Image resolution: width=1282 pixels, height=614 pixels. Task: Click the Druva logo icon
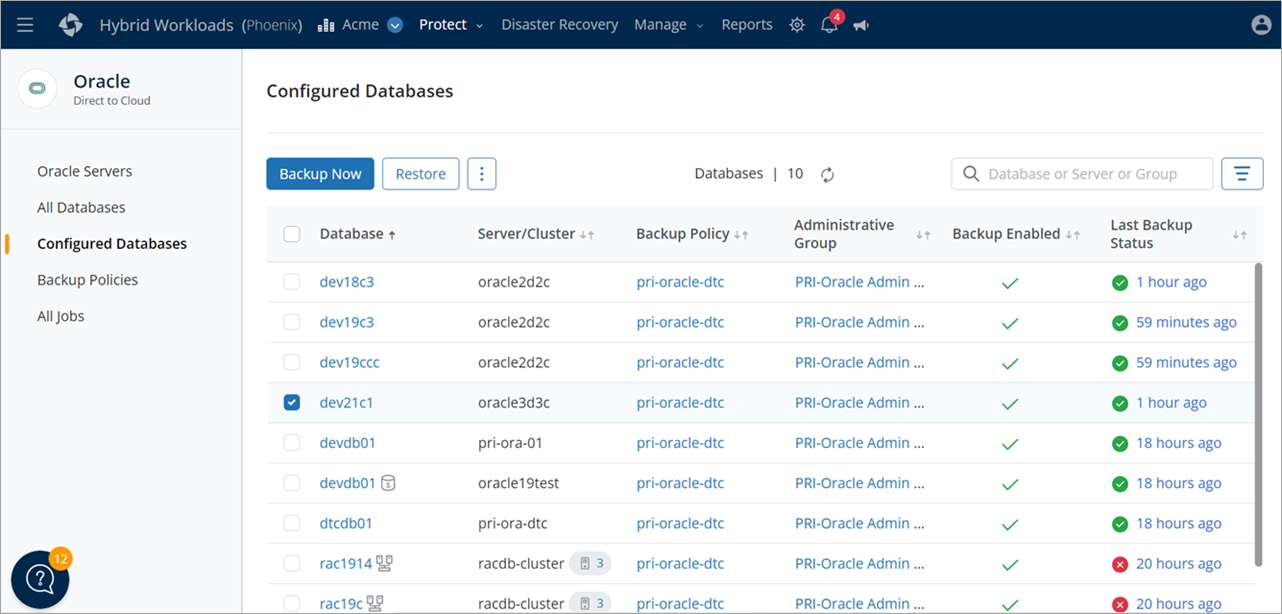pos(71,25)
